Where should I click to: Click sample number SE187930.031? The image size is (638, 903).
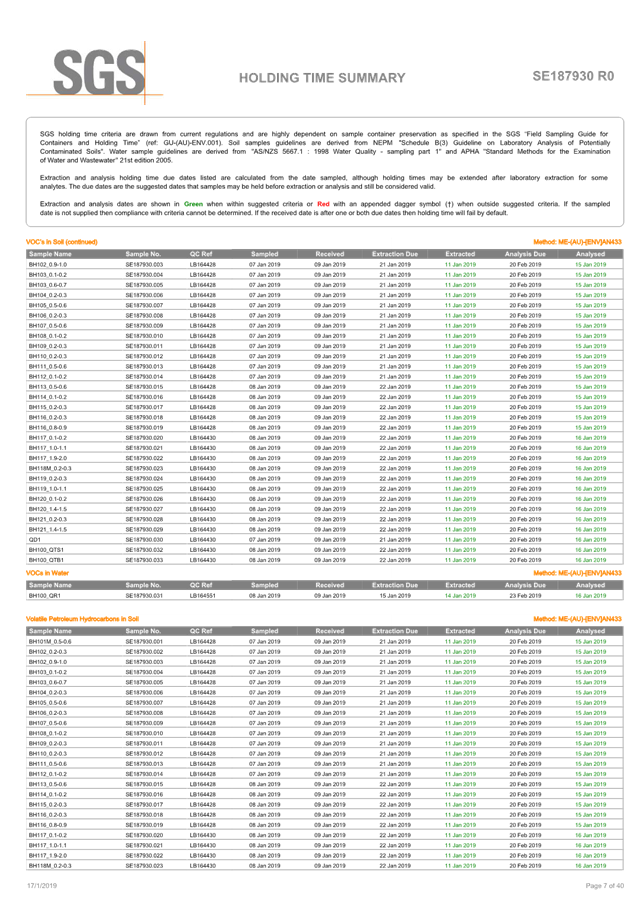click(x=145, y=595)
